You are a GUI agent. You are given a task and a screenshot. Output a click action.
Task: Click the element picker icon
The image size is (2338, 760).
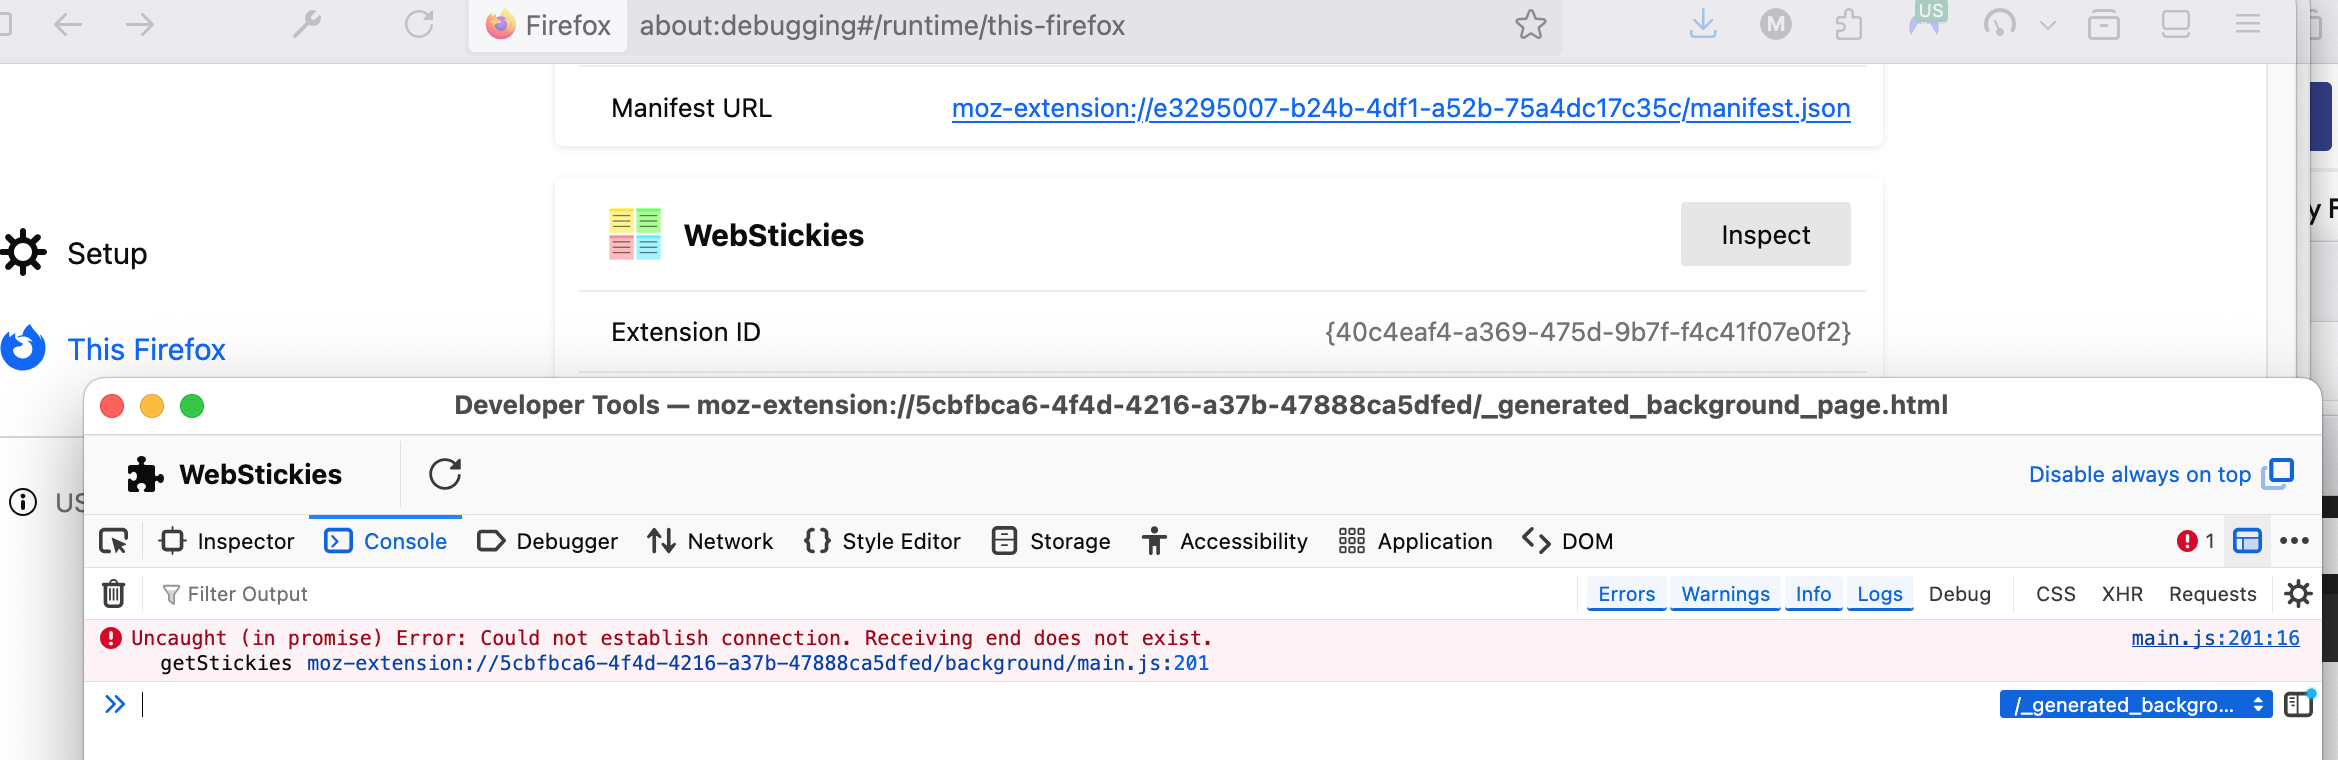[114, 541]
